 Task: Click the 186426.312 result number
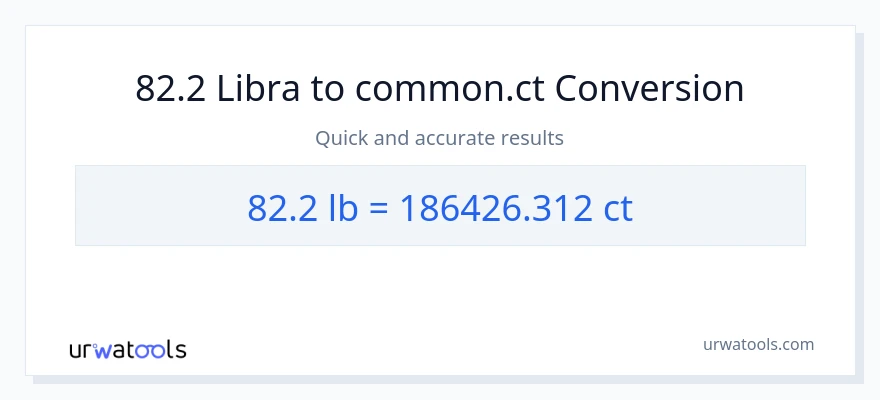click(x=492, y=207)
